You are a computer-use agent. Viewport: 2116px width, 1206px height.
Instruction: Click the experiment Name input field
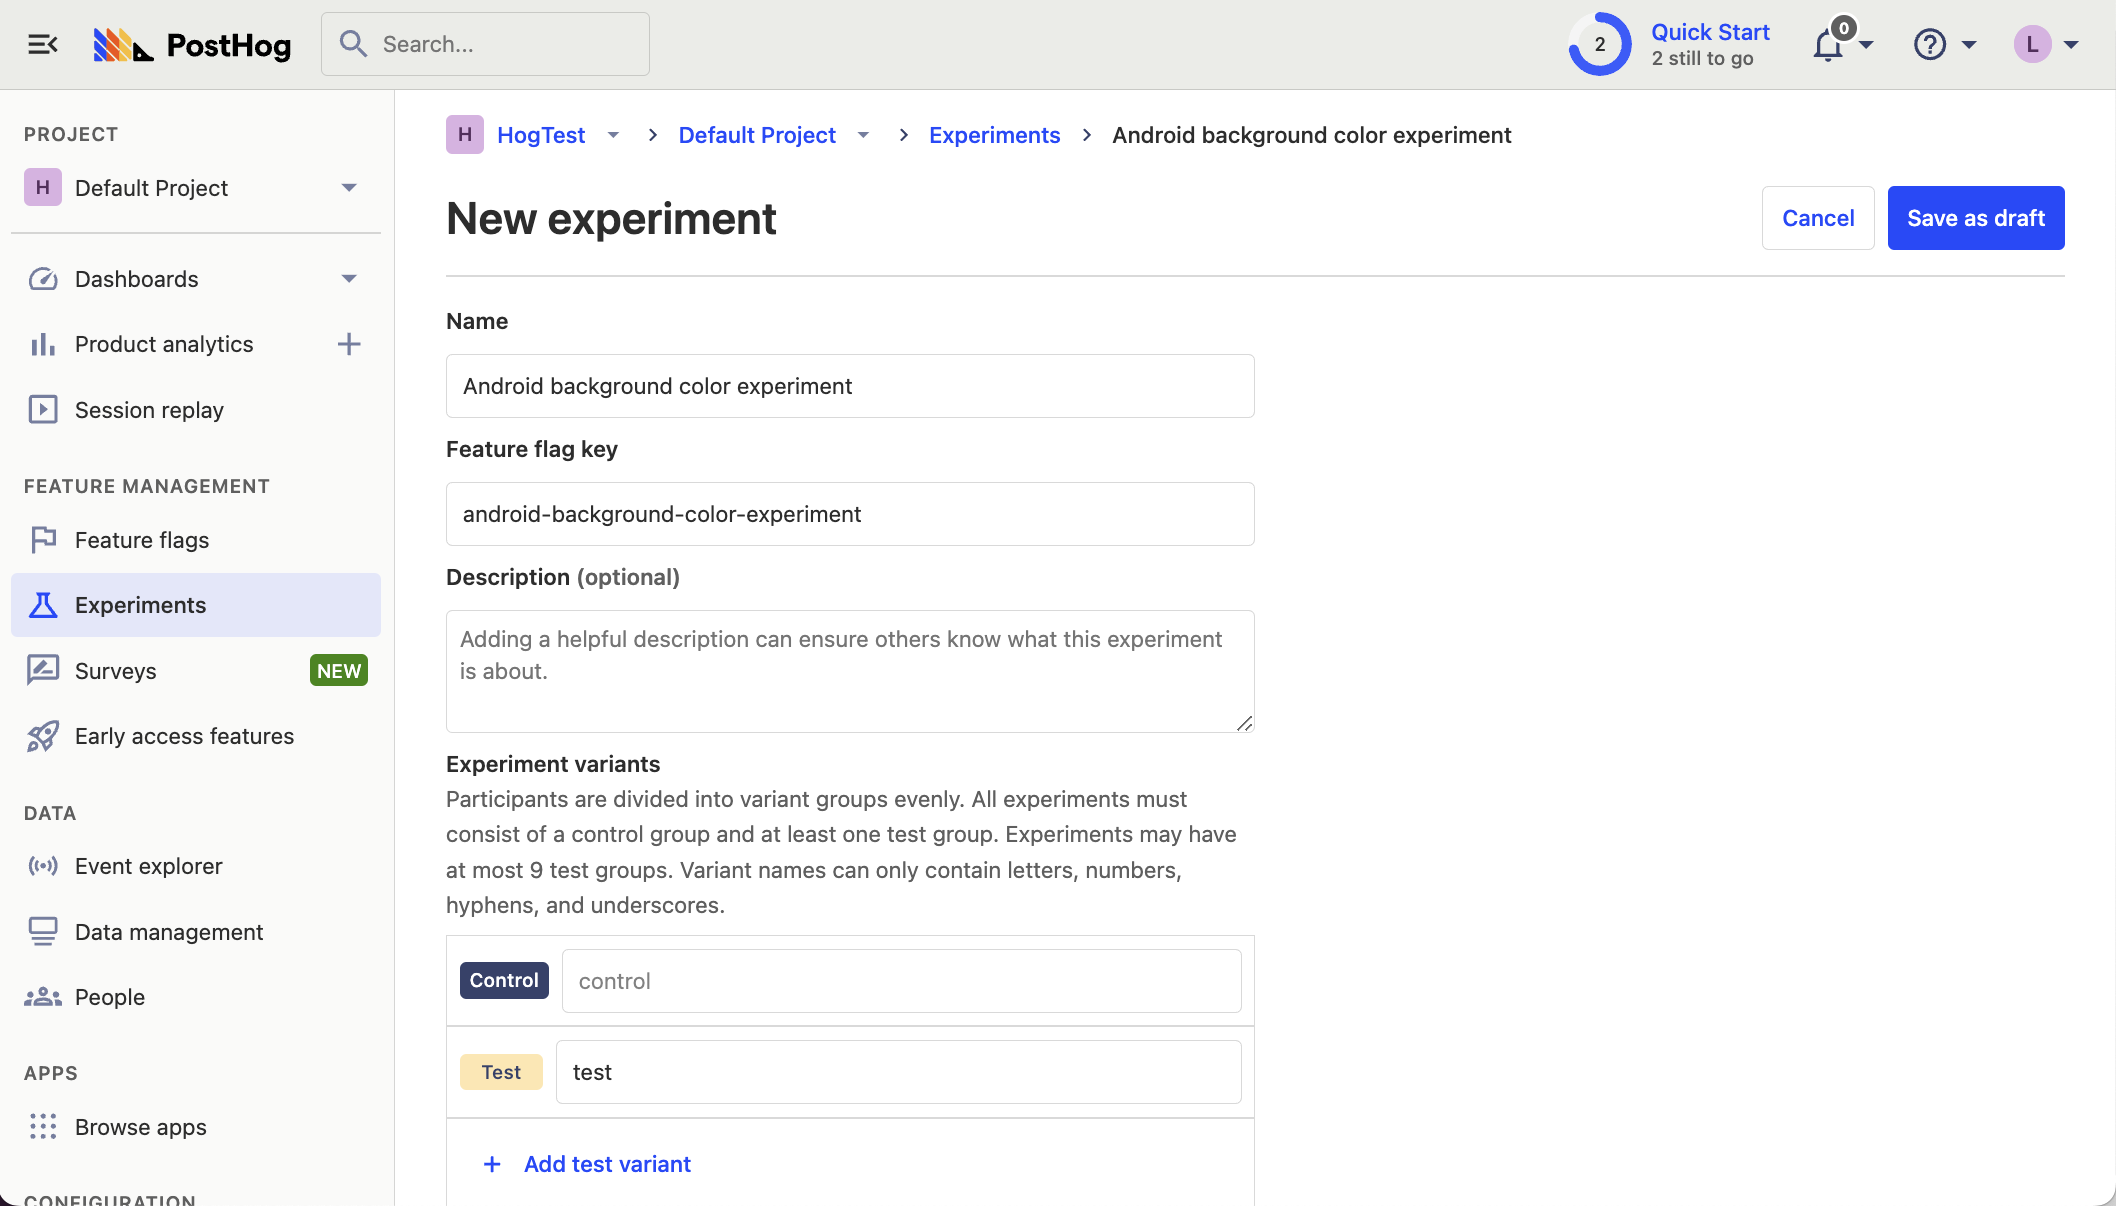click(849, 386)
